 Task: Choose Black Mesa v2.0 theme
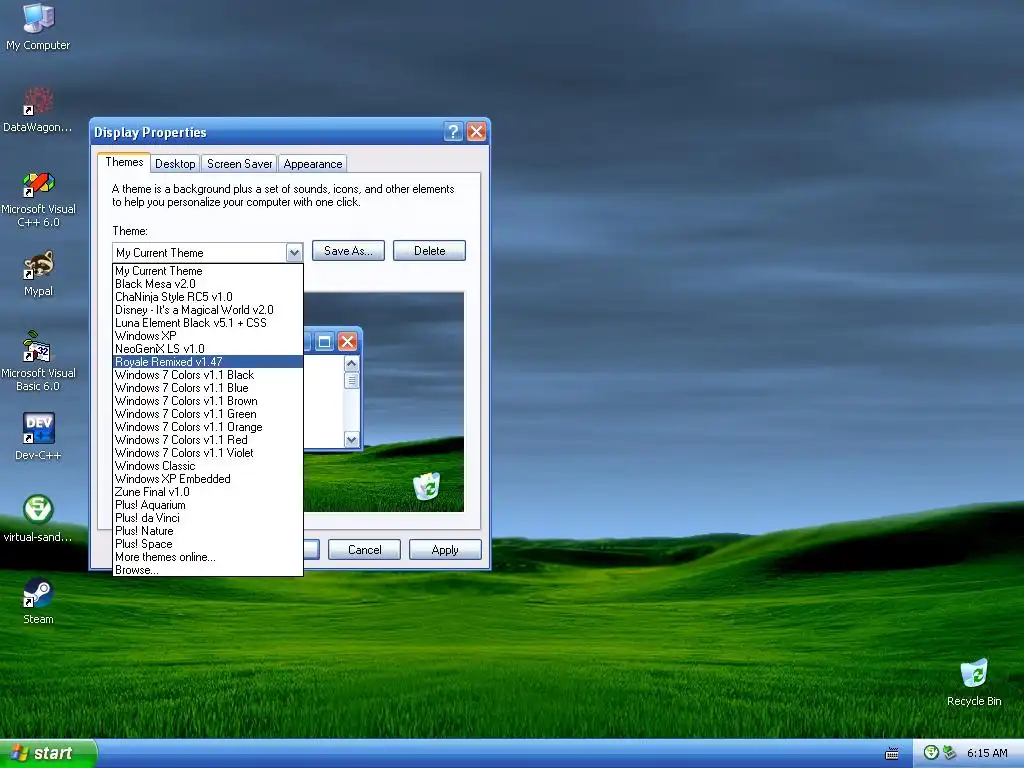pyautogui.click(x=208, y=283)
